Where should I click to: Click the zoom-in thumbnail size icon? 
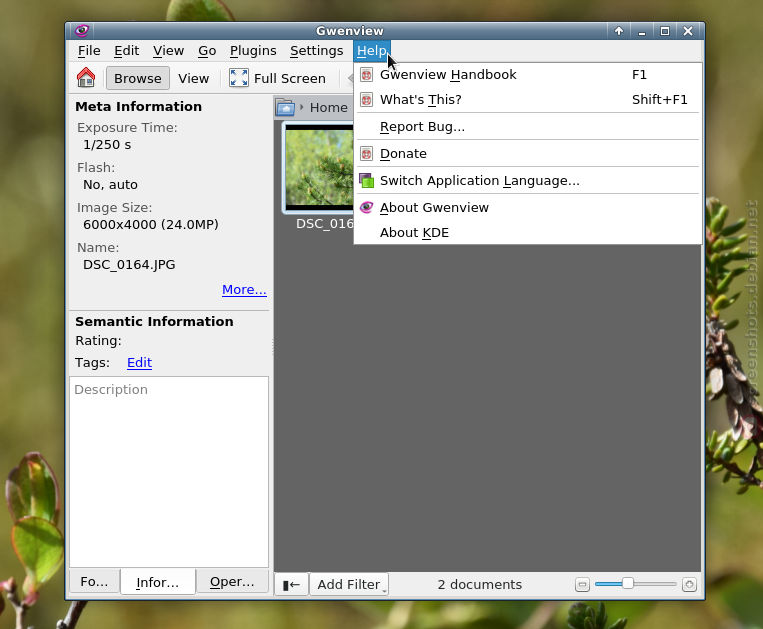pos(689,584)
